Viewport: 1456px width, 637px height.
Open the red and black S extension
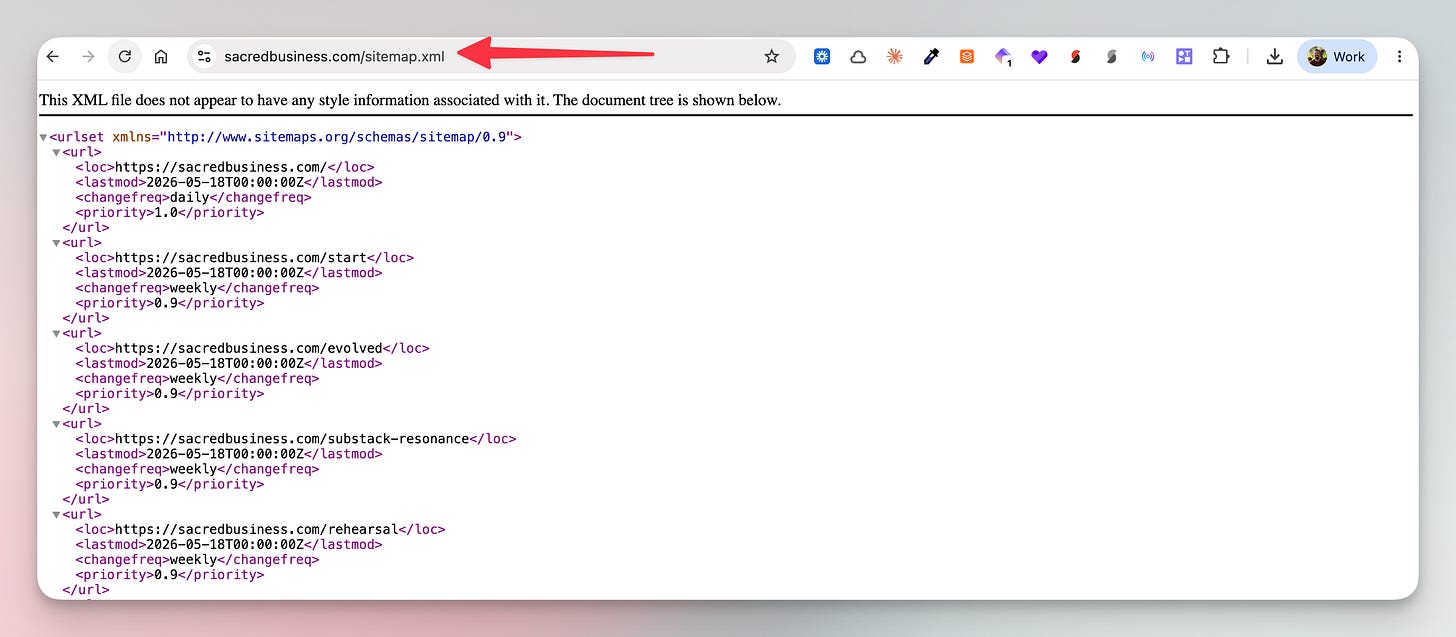click(x=1075, y=57)
